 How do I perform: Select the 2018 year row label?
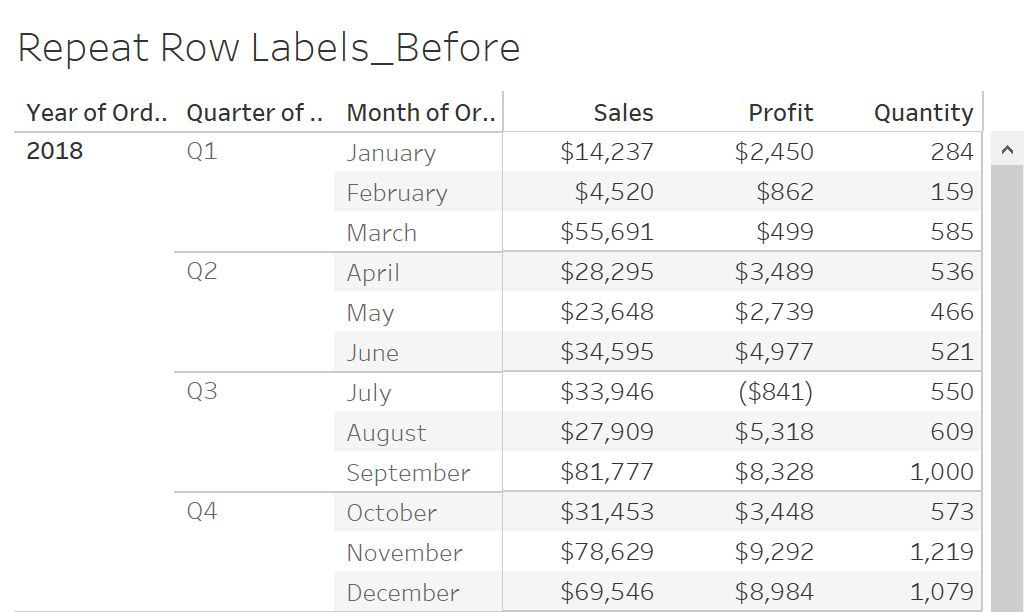click(x=55, y=151)
